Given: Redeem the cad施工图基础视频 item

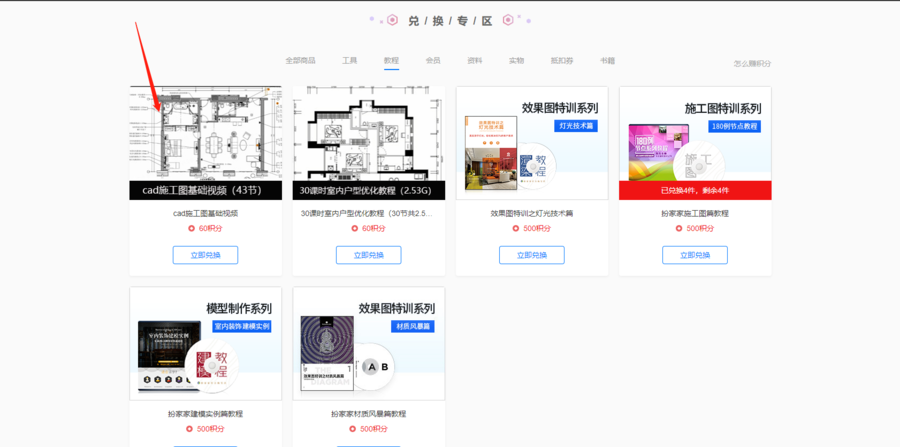Looking at the screenshot, I should pyautogui.click(x=205, y=255).
